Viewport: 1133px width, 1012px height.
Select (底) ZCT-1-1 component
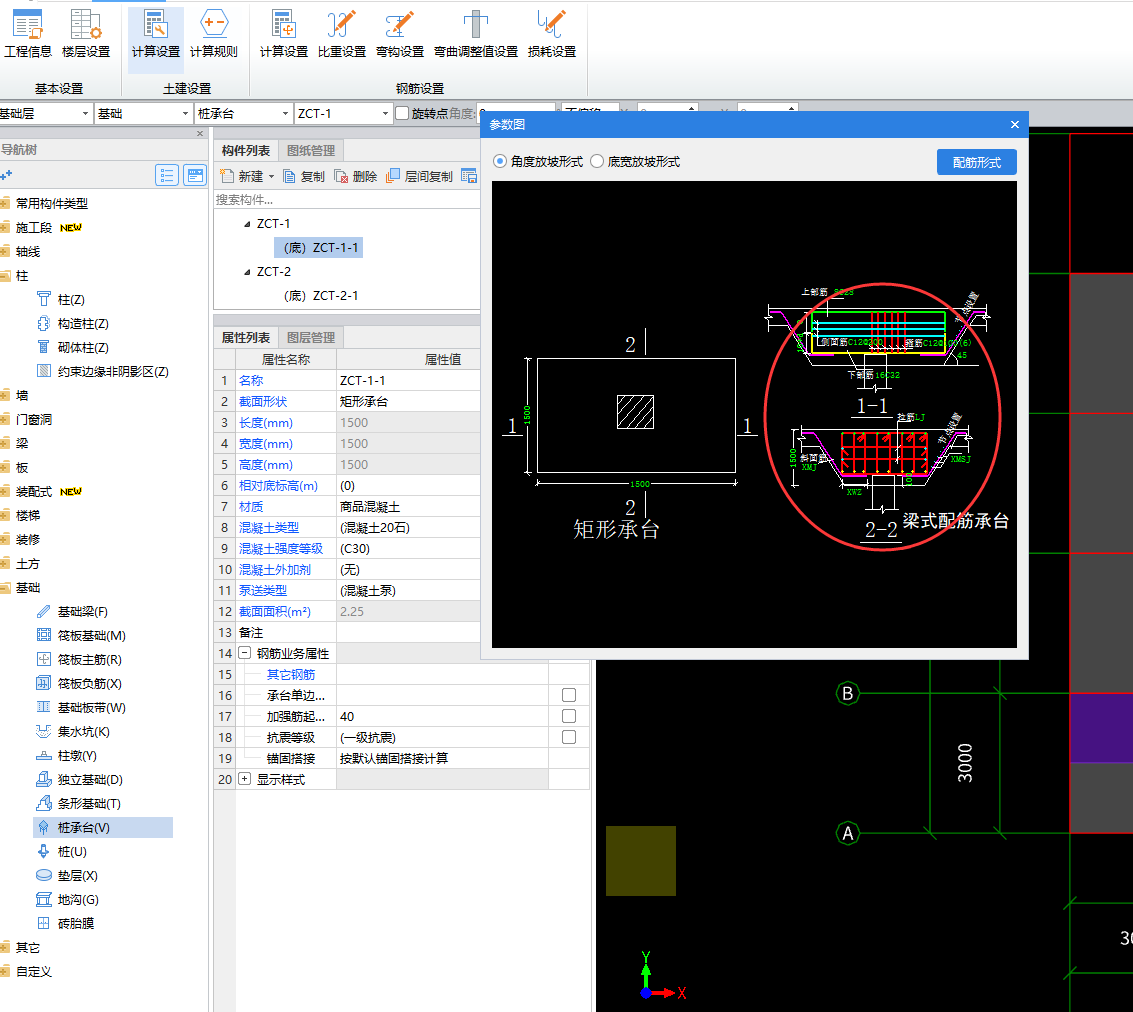coord(319,248)
